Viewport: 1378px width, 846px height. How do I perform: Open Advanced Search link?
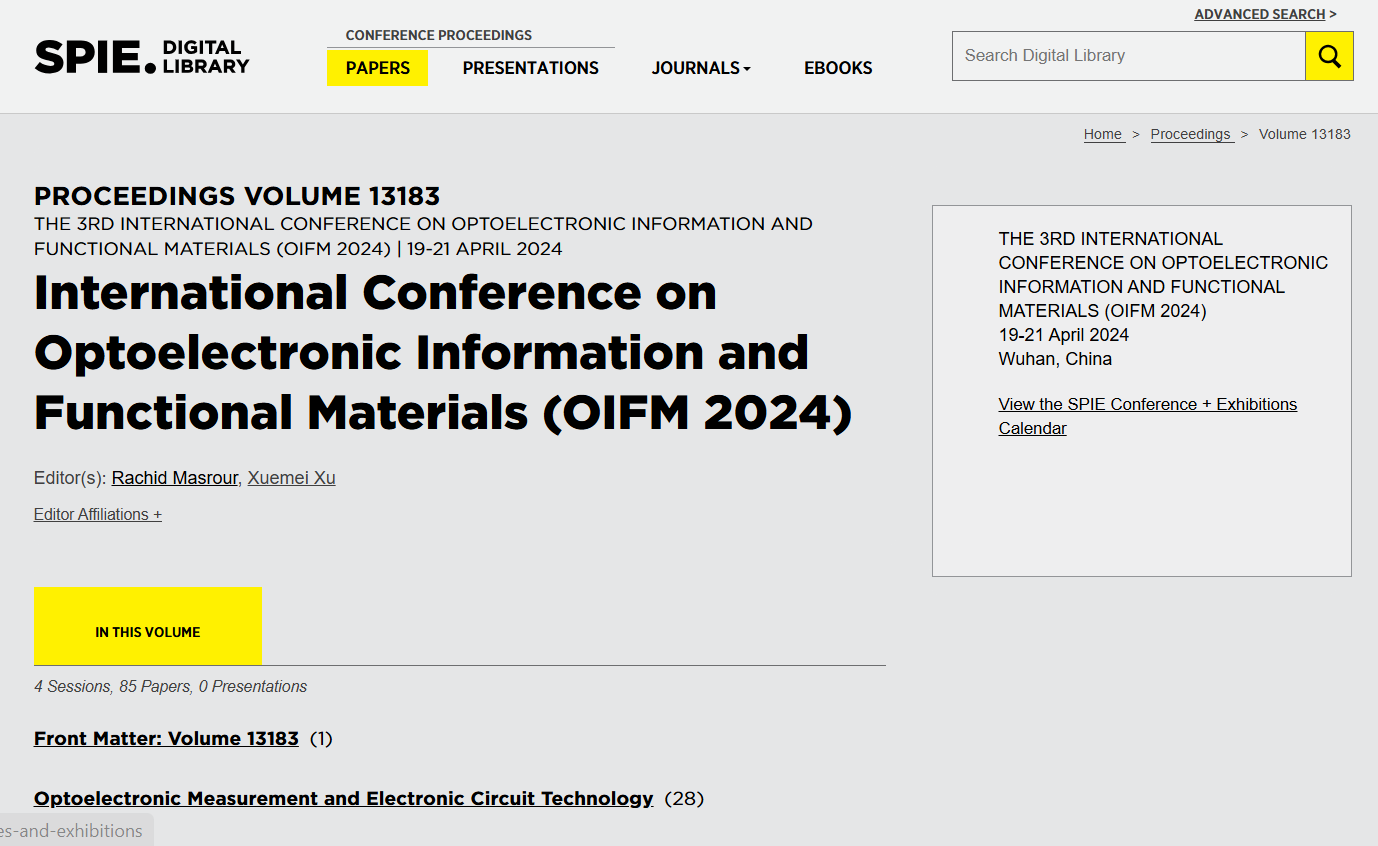(1260, 14)
